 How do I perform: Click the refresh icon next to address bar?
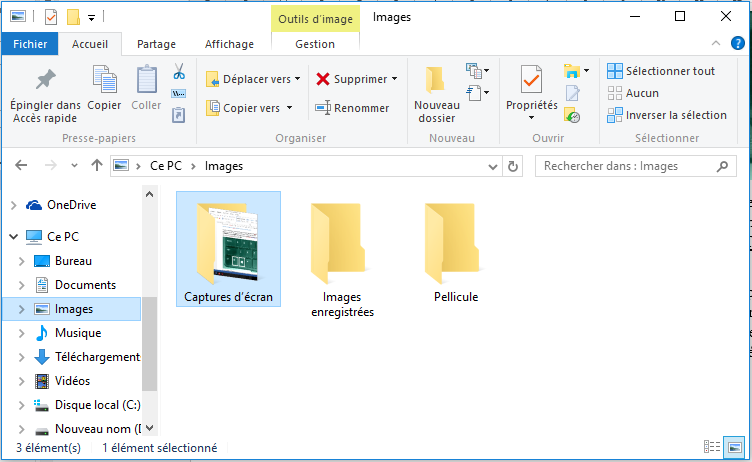[513, 166]
